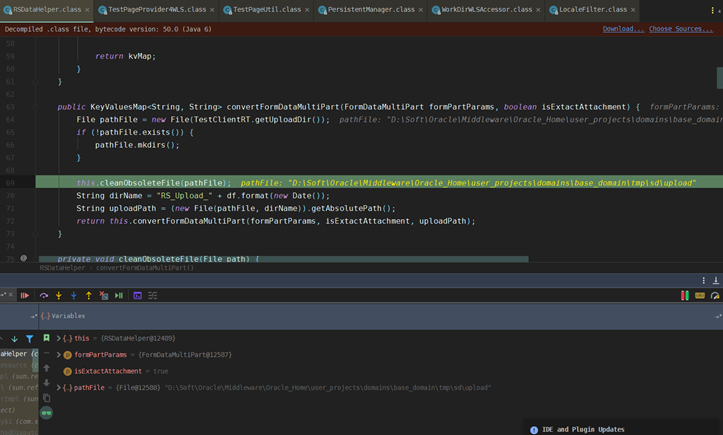The image size is (723, 435).
Task: Toggle breakpoint marker at cleanObsoleteFile method
Action: point(23,259)
